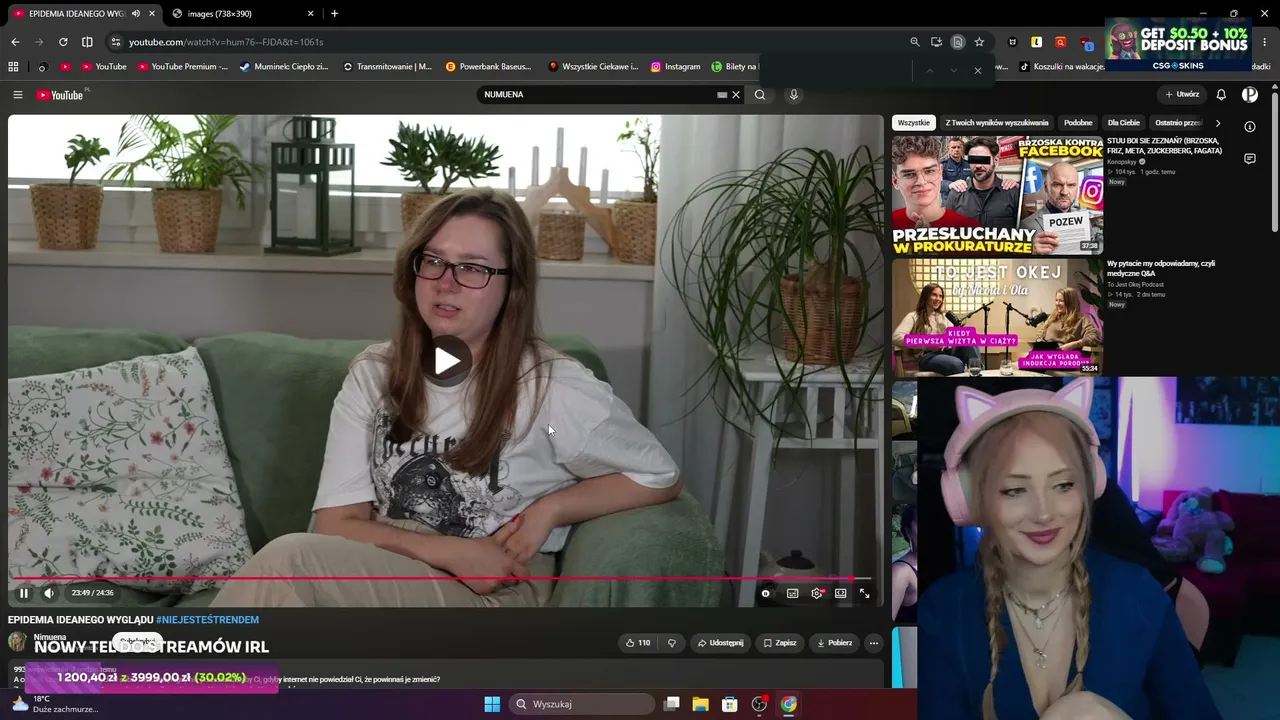Open more actions ellipsis under the video
Image resolution: width=1280 pixels, height=720 pixels.
[x=874, y=643]
